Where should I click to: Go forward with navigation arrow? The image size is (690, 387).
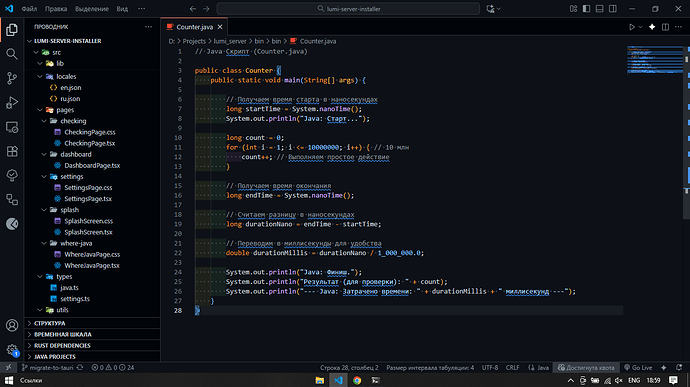pyautogui.click(x=206, y=8)
